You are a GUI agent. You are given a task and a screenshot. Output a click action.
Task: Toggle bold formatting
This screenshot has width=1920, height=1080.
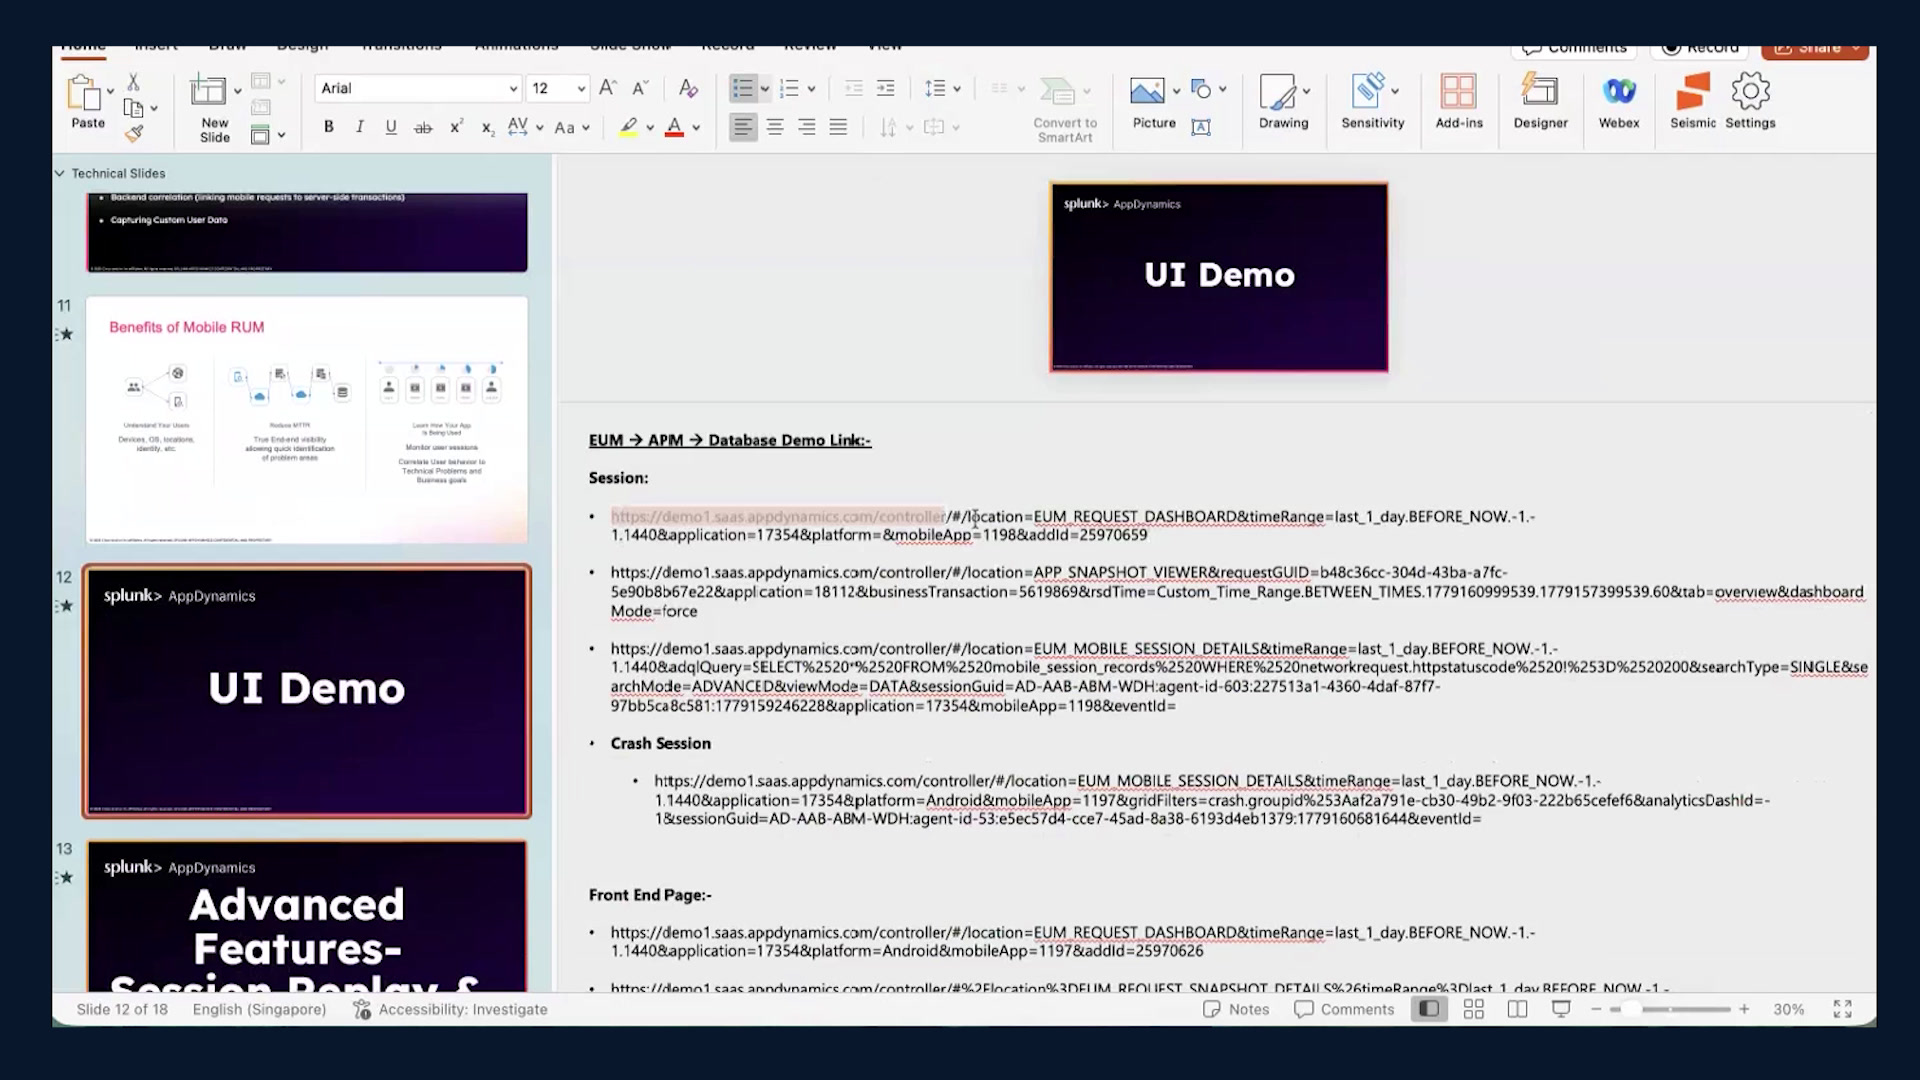(328, 127)
